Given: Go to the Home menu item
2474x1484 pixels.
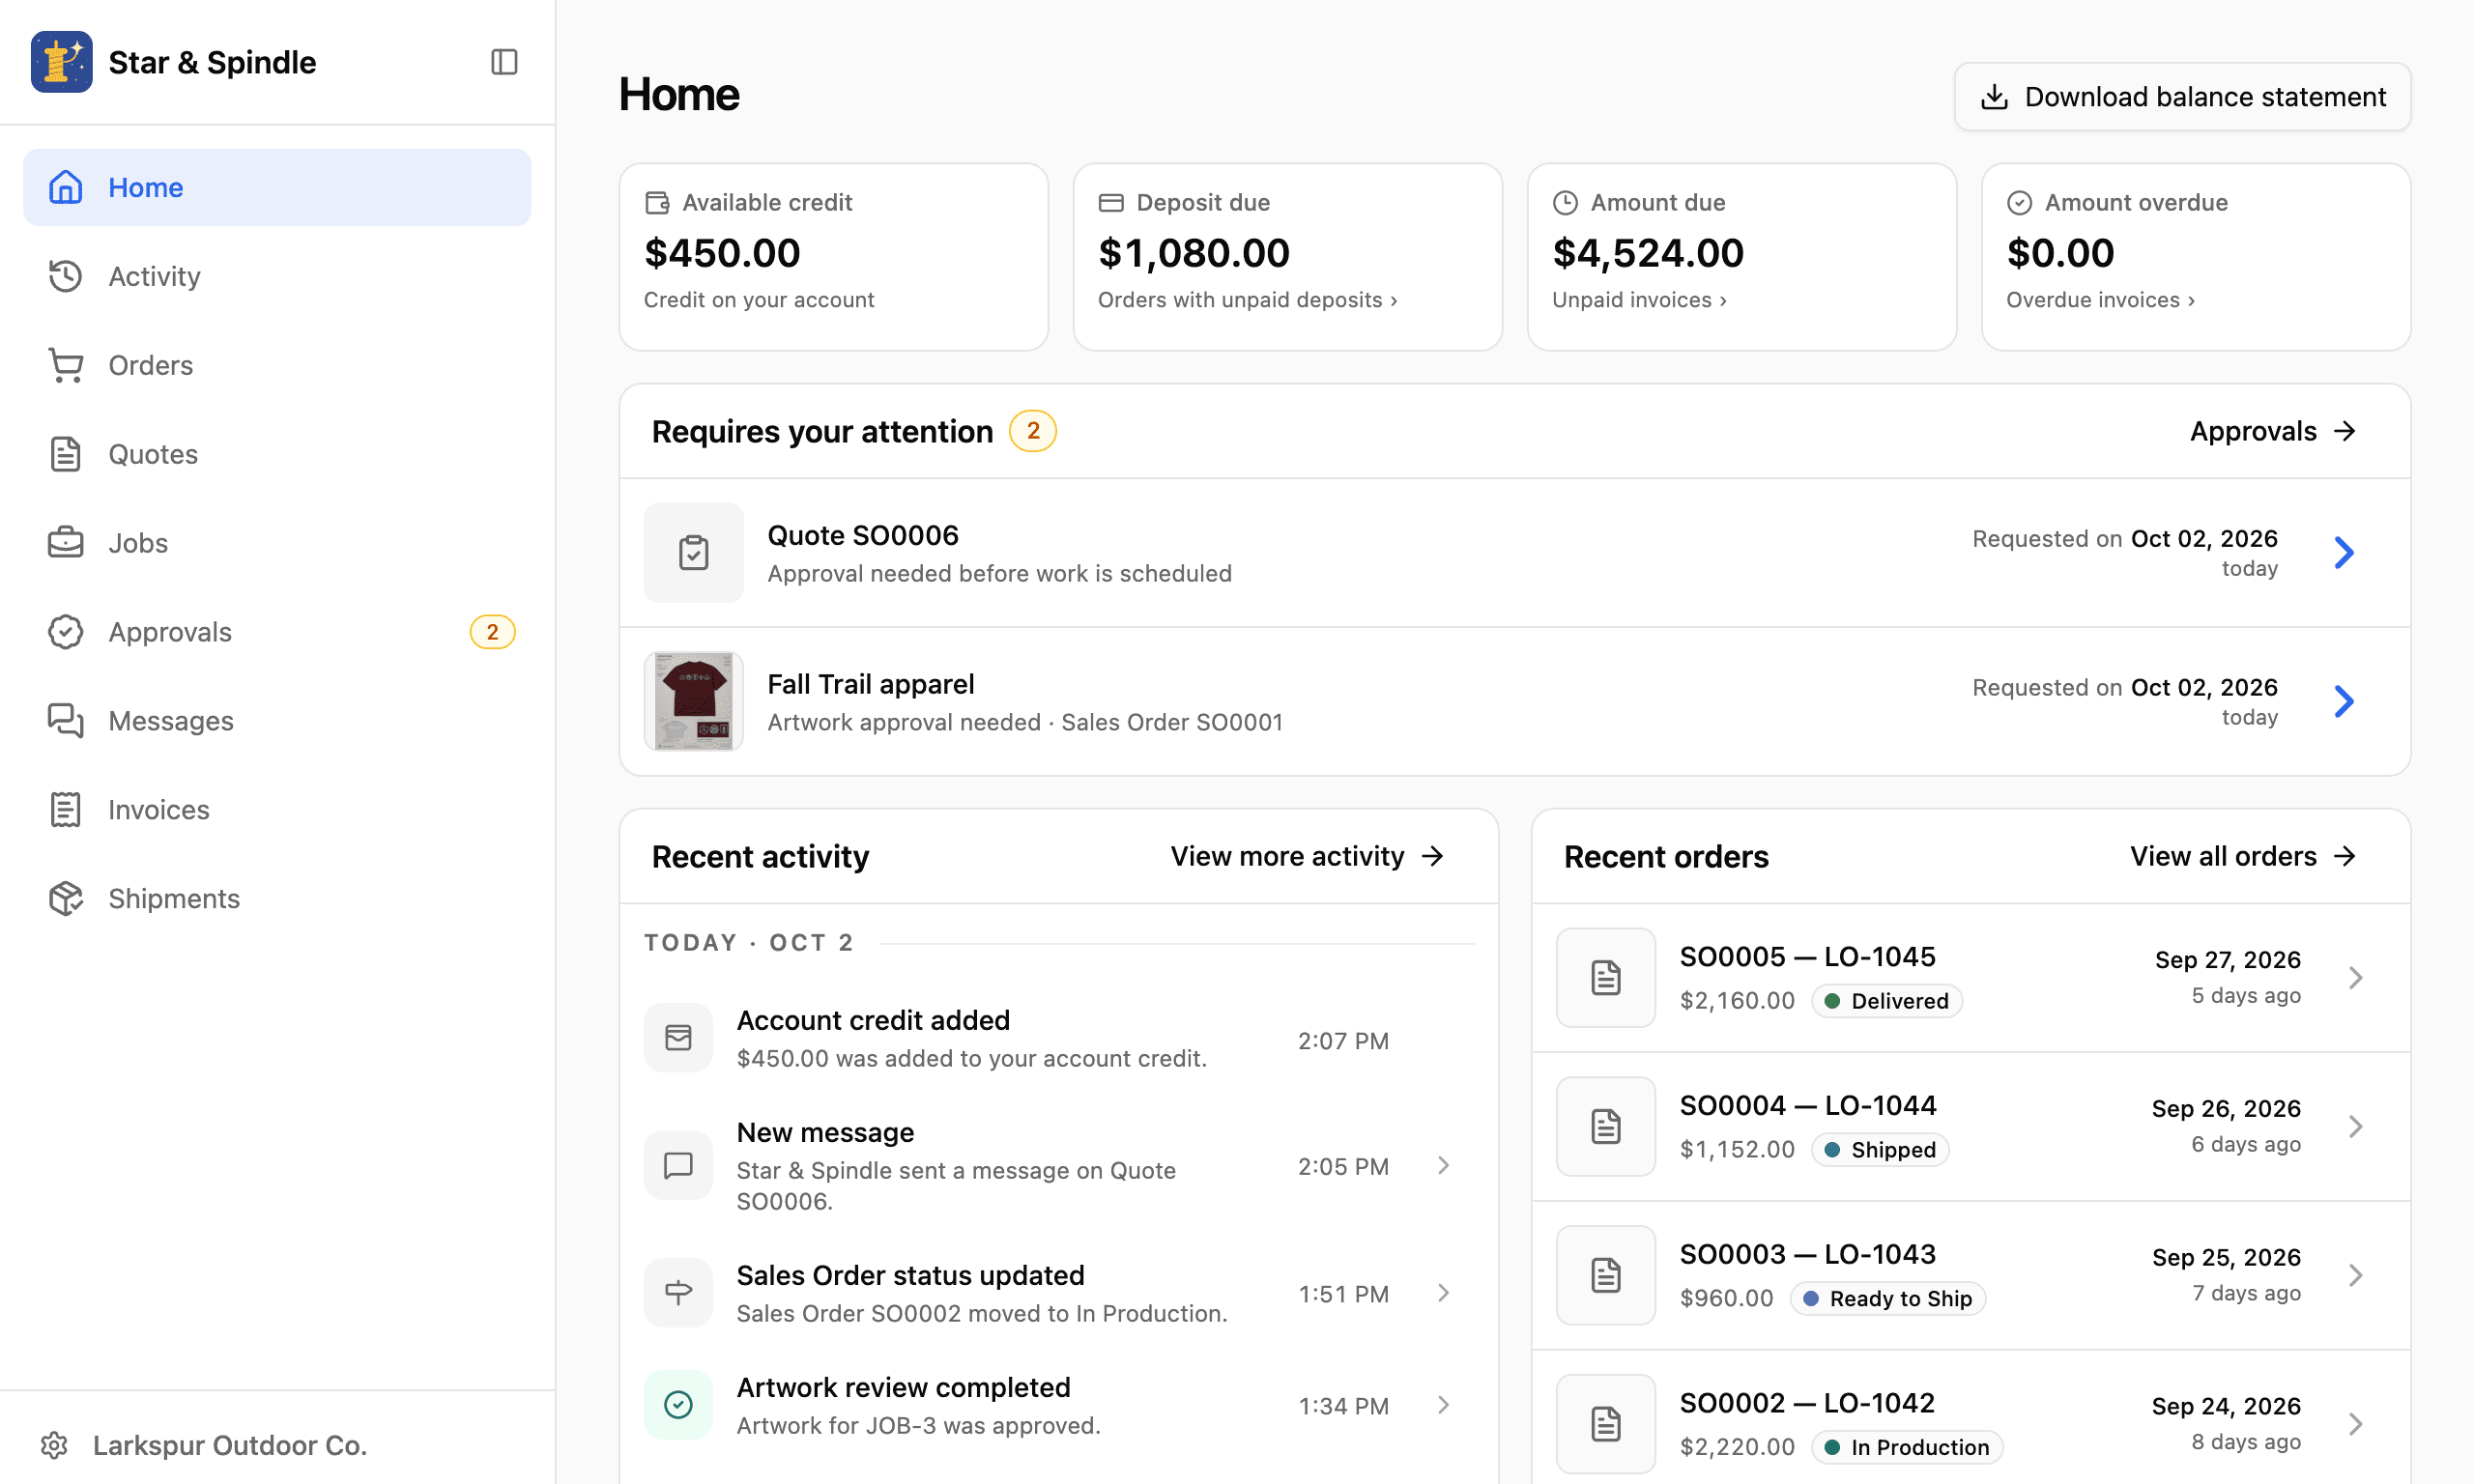Looking at the screenshot, I should pos(277,187).
